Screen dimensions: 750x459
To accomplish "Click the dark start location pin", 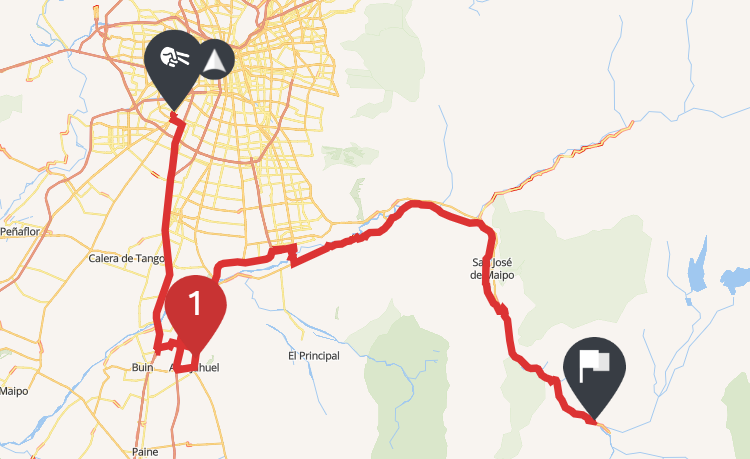I will (x=174, y=67).
